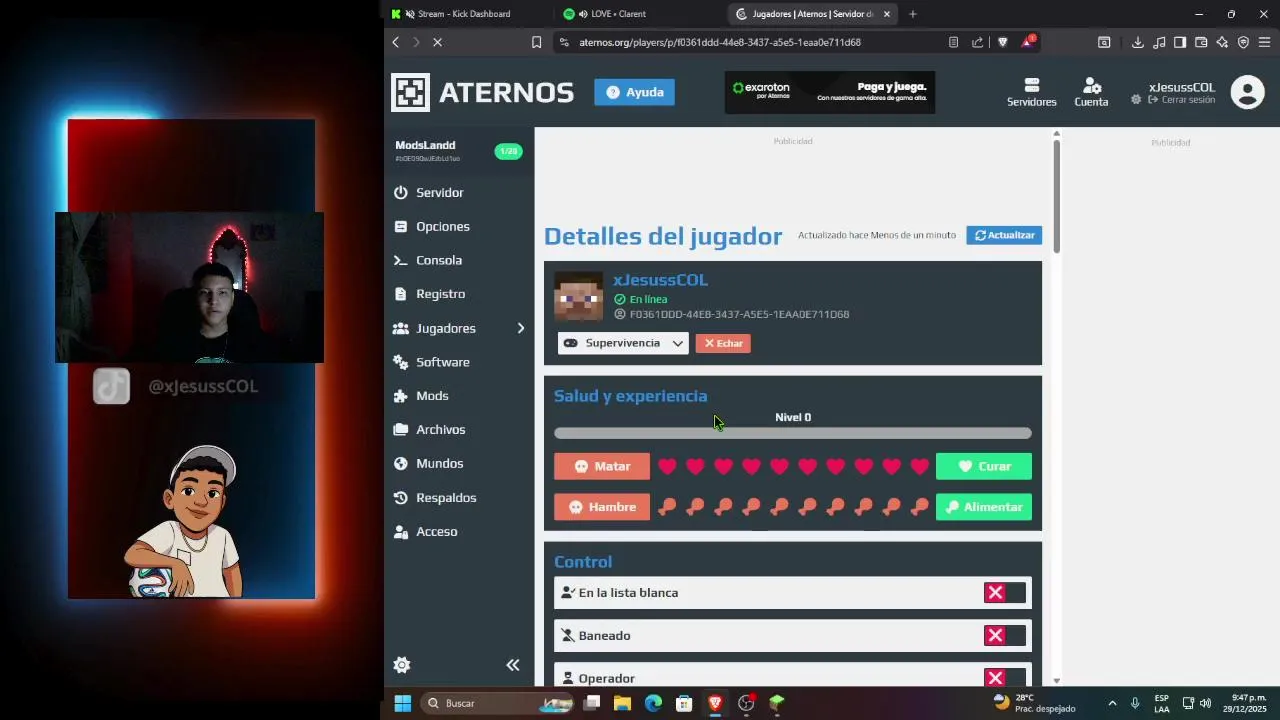Open sidebar settings gear icon
Viewport: 1280px width, 720px height.
(402, 665)
